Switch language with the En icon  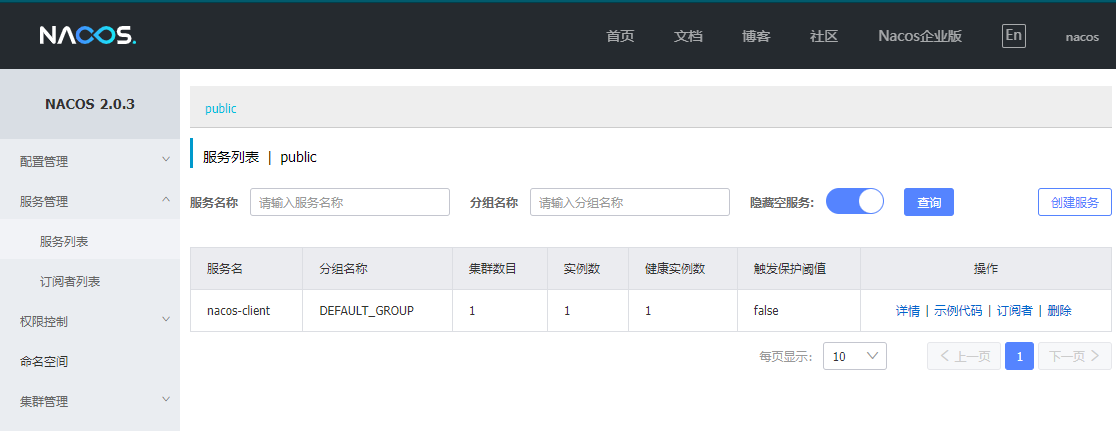click(1014, 36)
